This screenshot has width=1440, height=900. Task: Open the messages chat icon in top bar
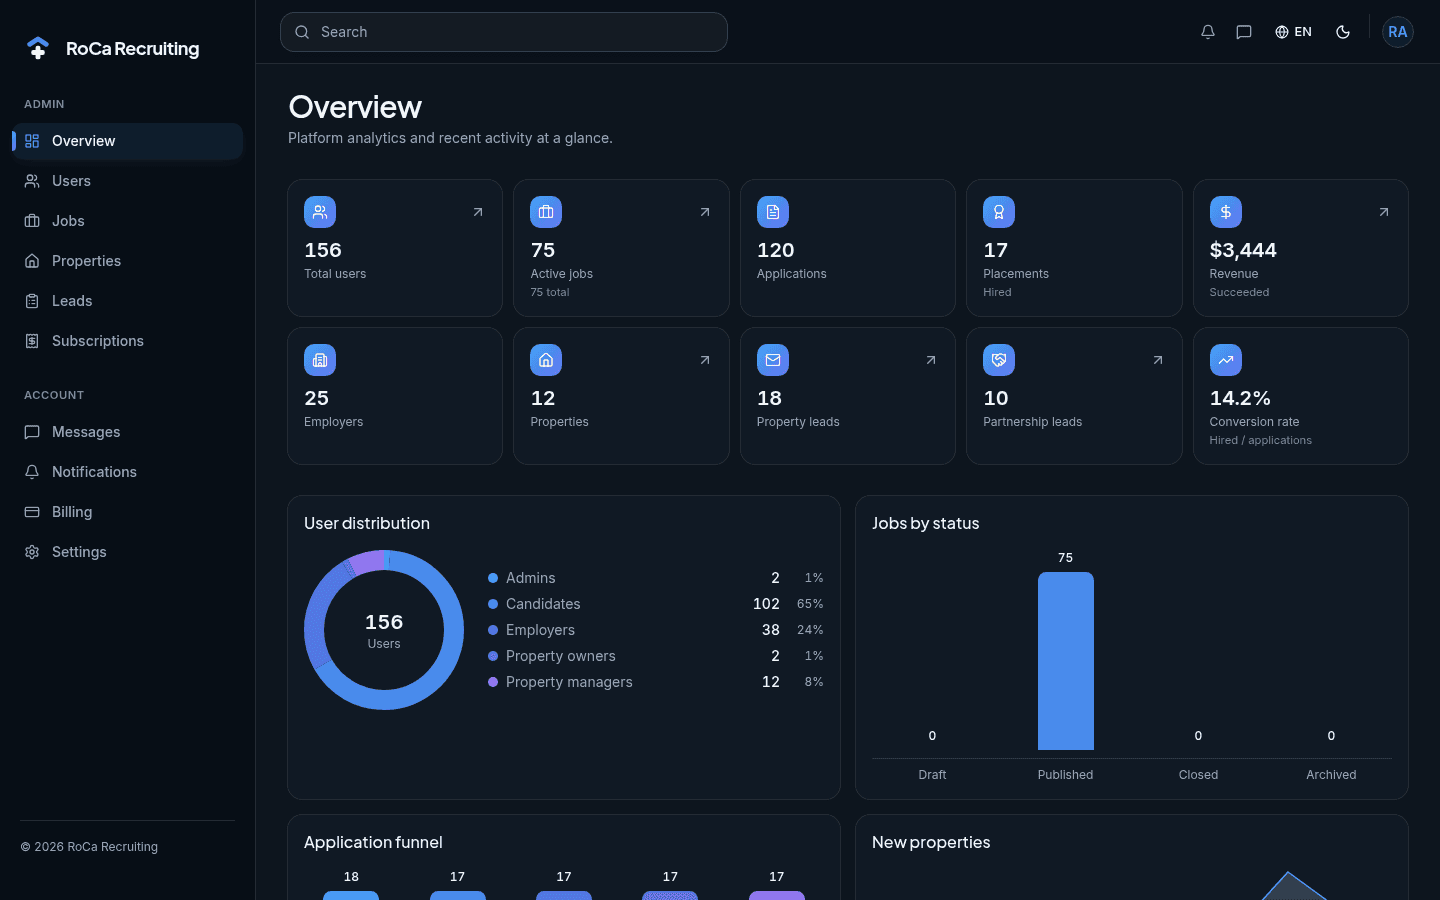[1244, 32]
